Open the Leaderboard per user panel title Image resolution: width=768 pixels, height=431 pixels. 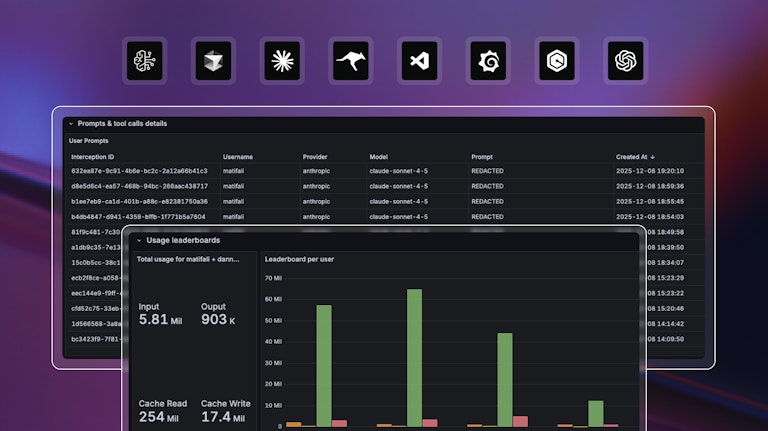point(299,259)
